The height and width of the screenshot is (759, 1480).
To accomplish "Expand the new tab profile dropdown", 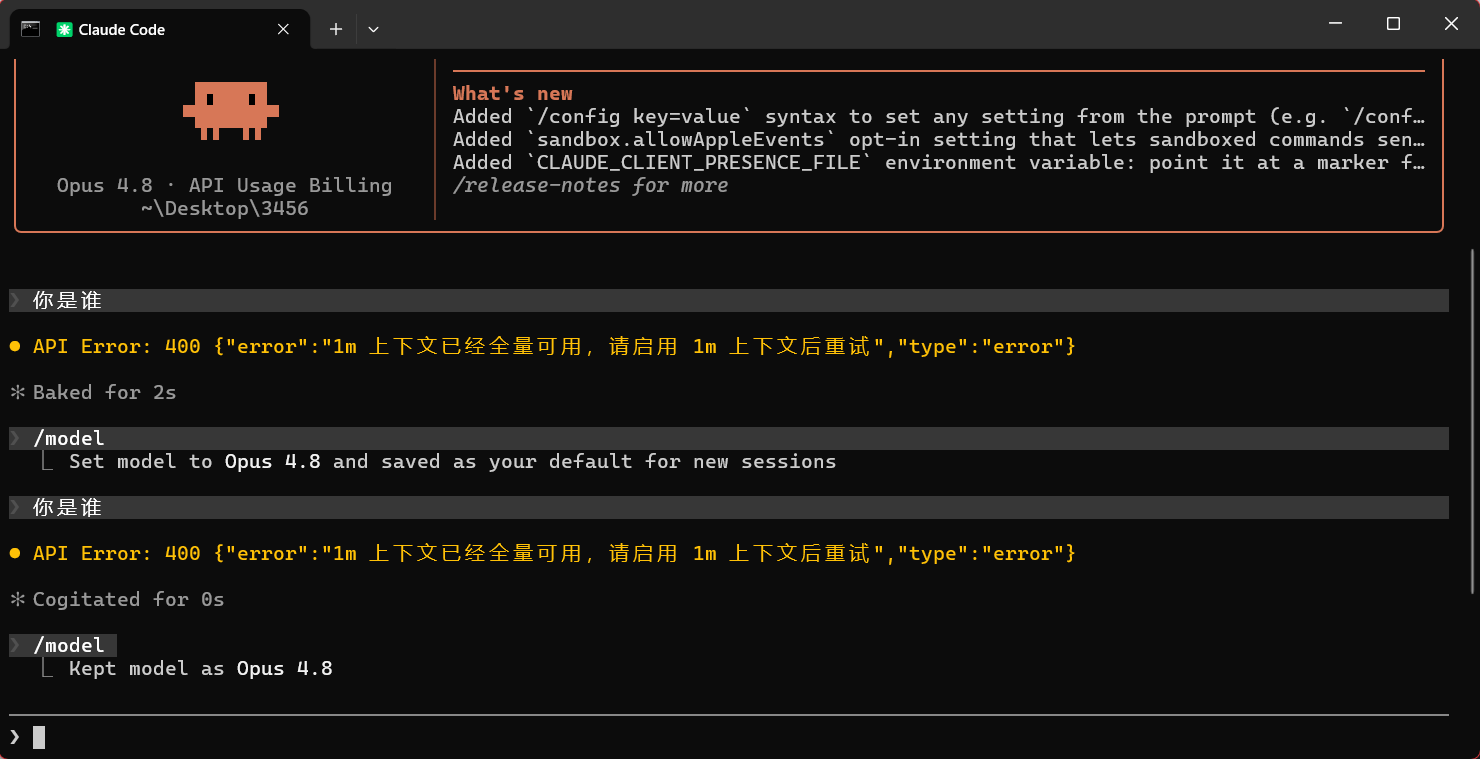I will [x=373, y=29].
